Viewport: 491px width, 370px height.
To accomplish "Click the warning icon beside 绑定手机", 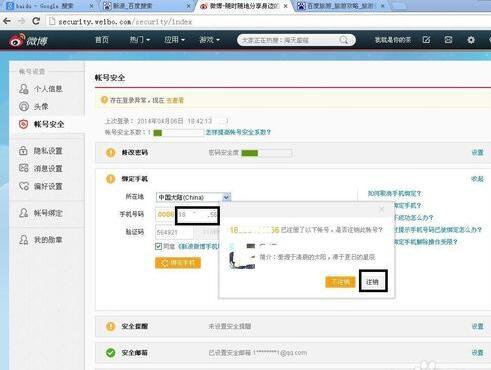I will (110, 179).
